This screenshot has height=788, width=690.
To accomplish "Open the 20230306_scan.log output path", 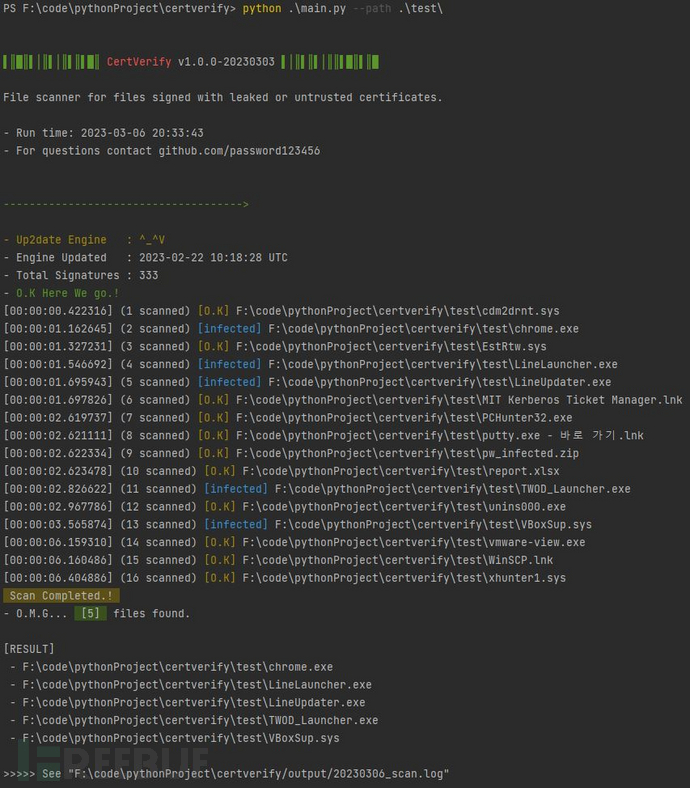I will (260, 774).
